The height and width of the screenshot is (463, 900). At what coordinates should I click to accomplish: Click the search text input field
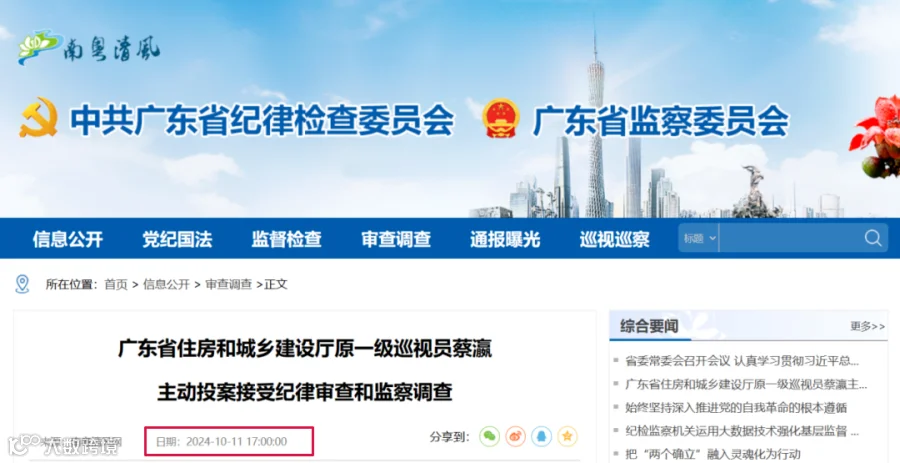pyautogui.click(x=790, y=238)
